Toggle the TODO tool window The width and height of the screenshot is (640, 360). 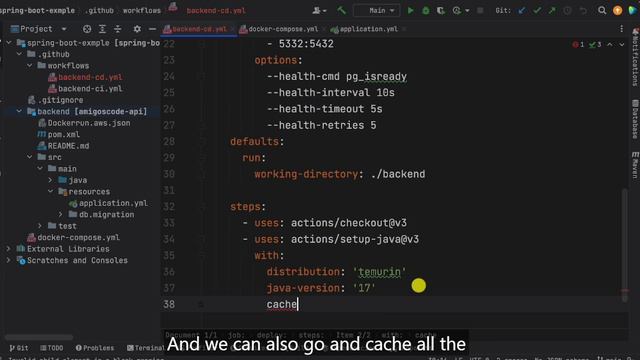click(52, 348)
